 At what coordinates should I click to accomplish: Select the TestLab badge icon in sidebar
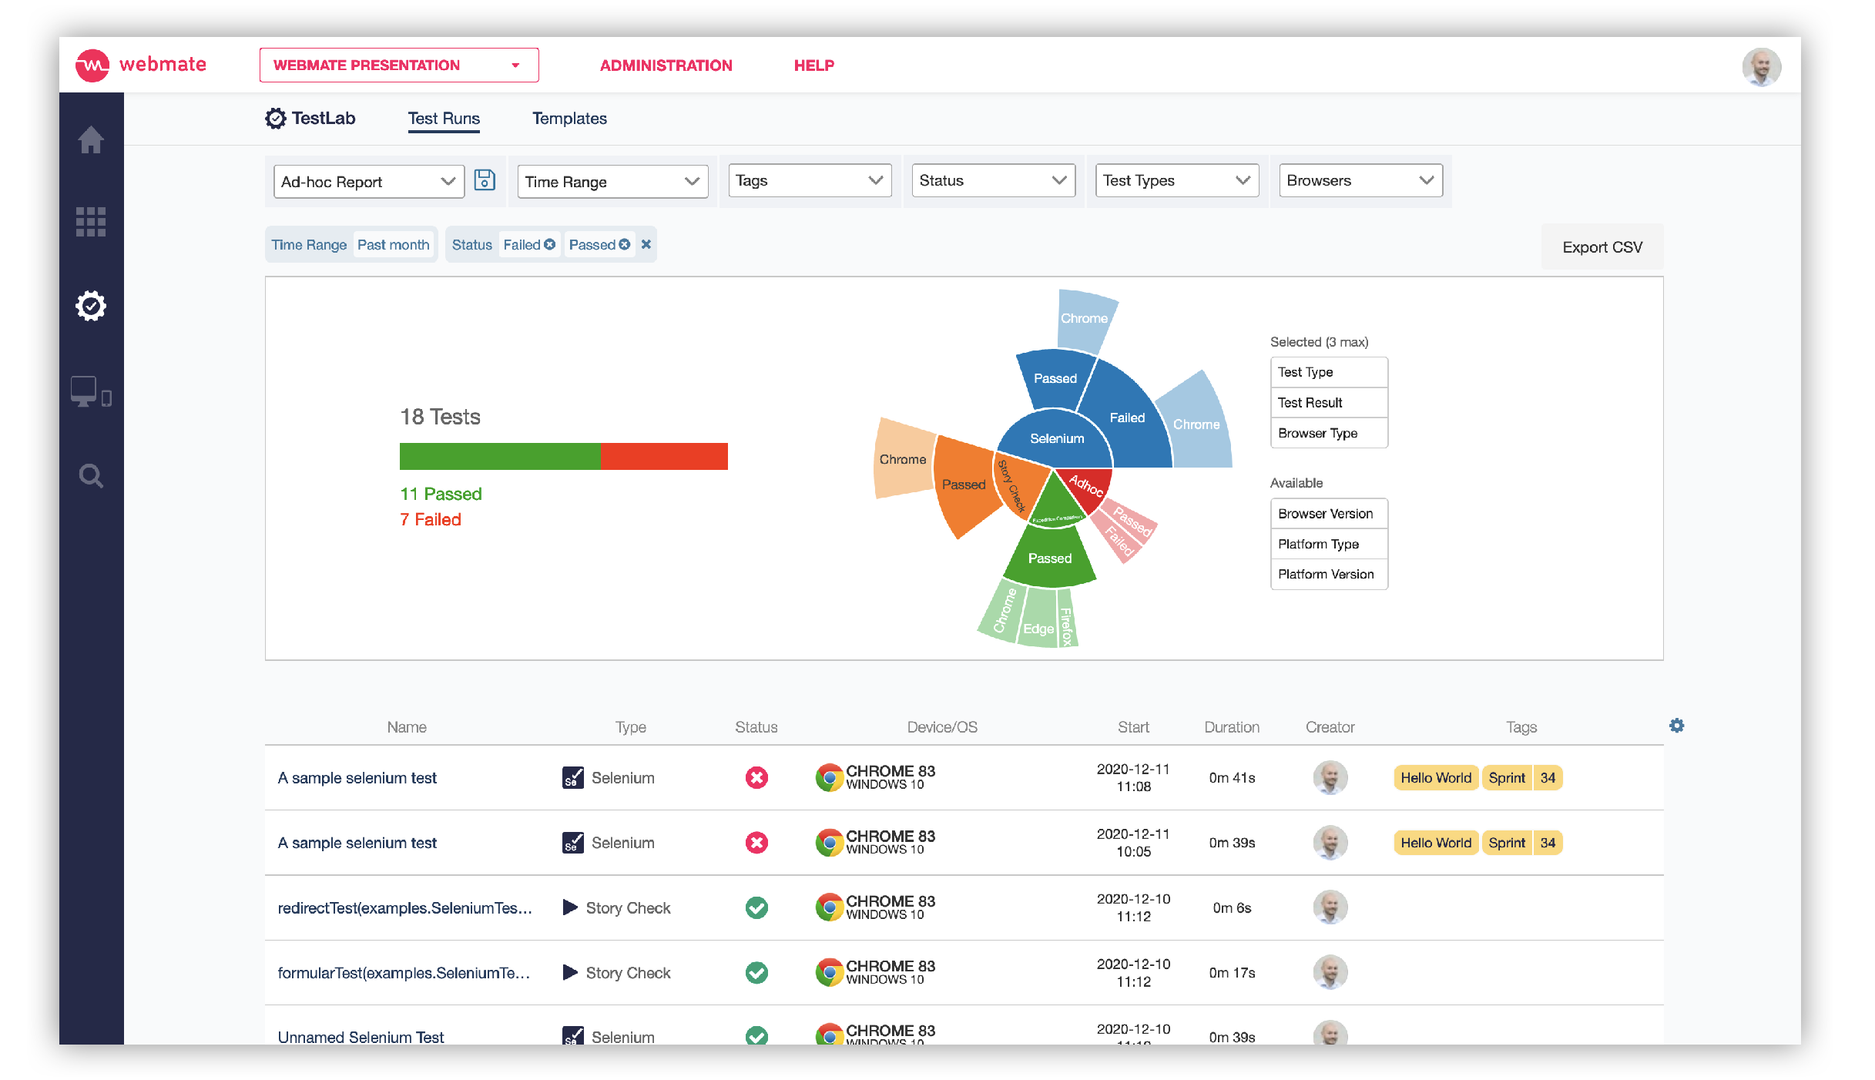(x=91, y=306)
